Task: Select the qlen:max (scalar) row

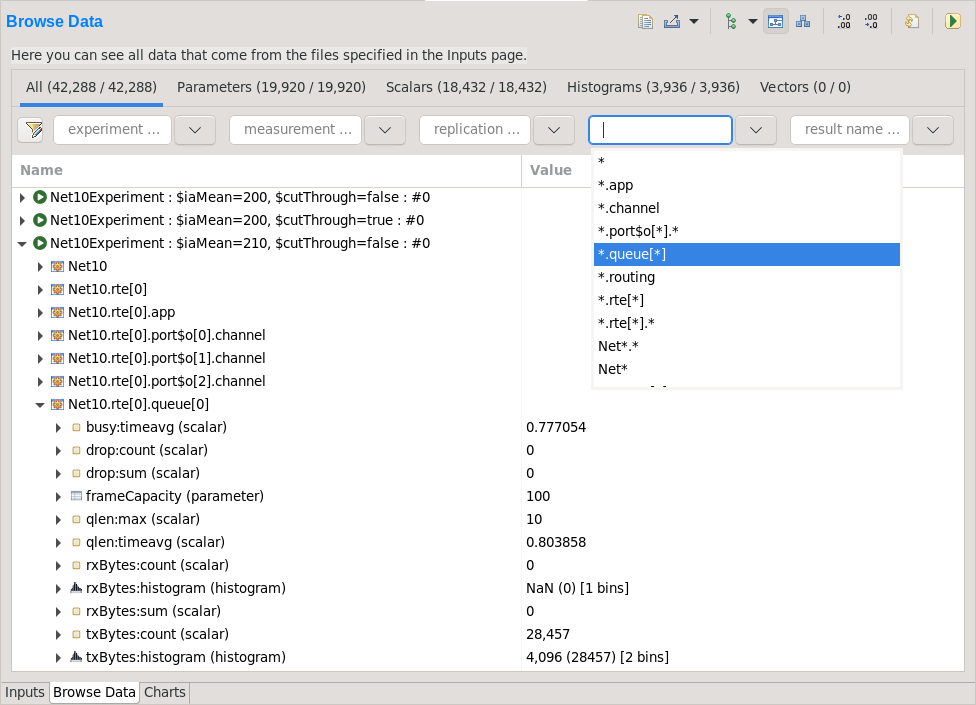Action: (x=488, y=520)
